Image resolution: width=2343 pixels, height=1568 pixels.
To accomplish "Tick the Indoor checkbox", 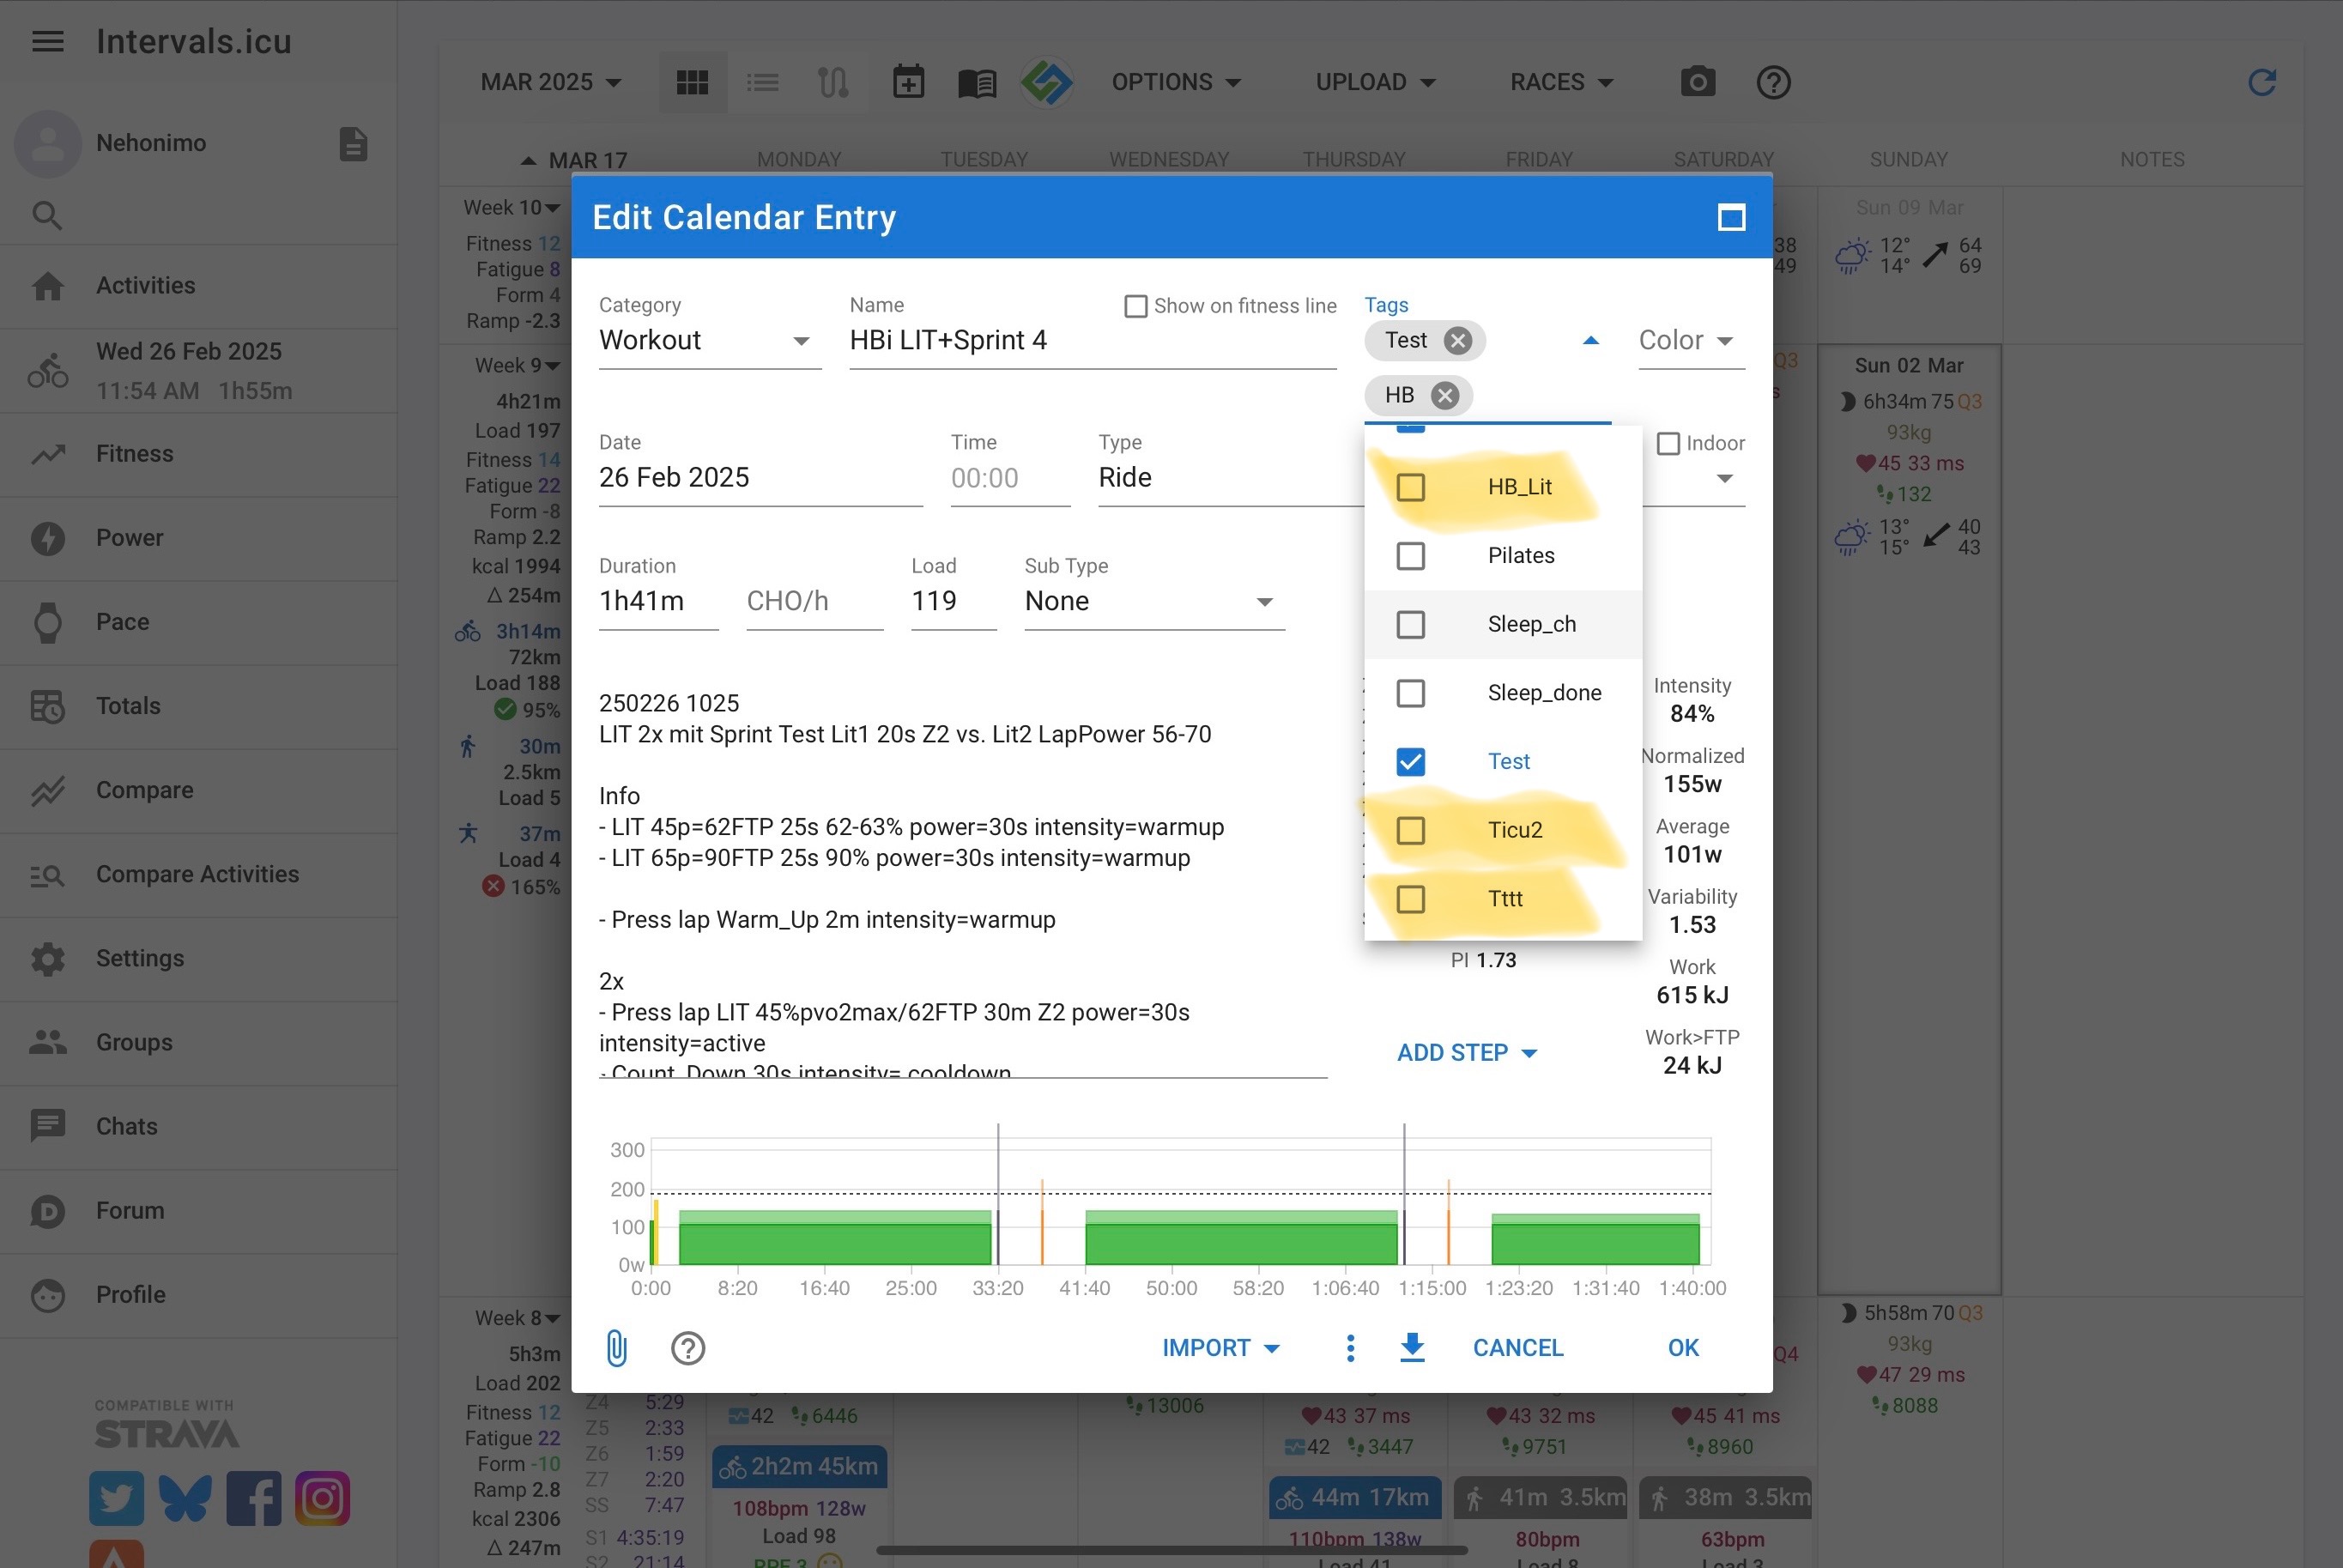I will click(x=1668, y=443).
